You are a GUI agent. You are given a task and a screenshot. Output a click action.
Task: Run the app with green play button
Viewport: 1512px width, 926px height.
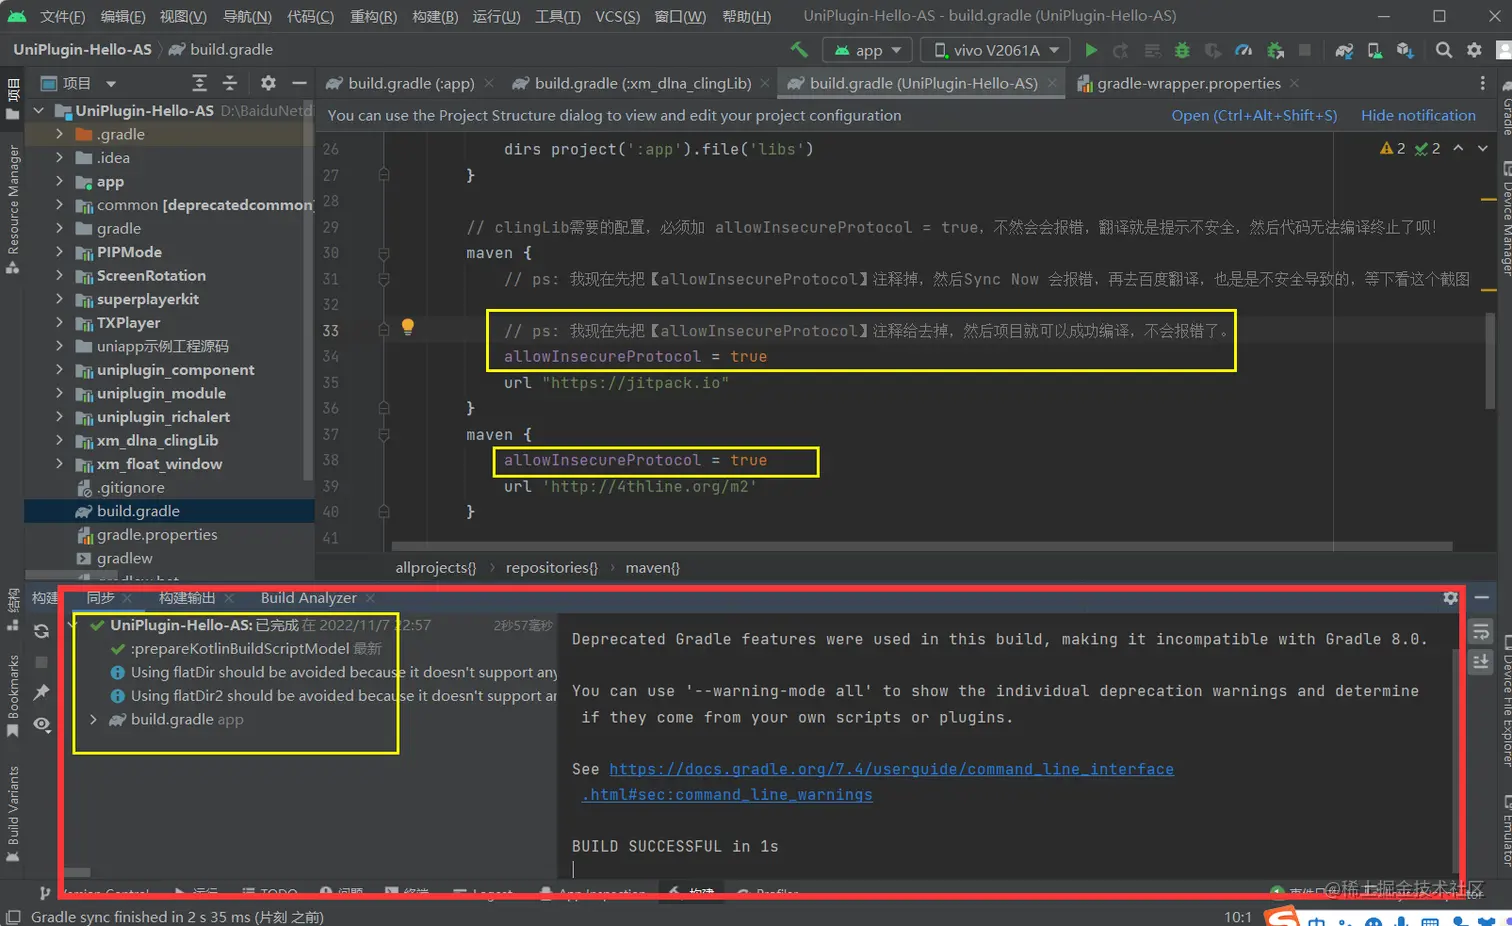coord(1091,50)
